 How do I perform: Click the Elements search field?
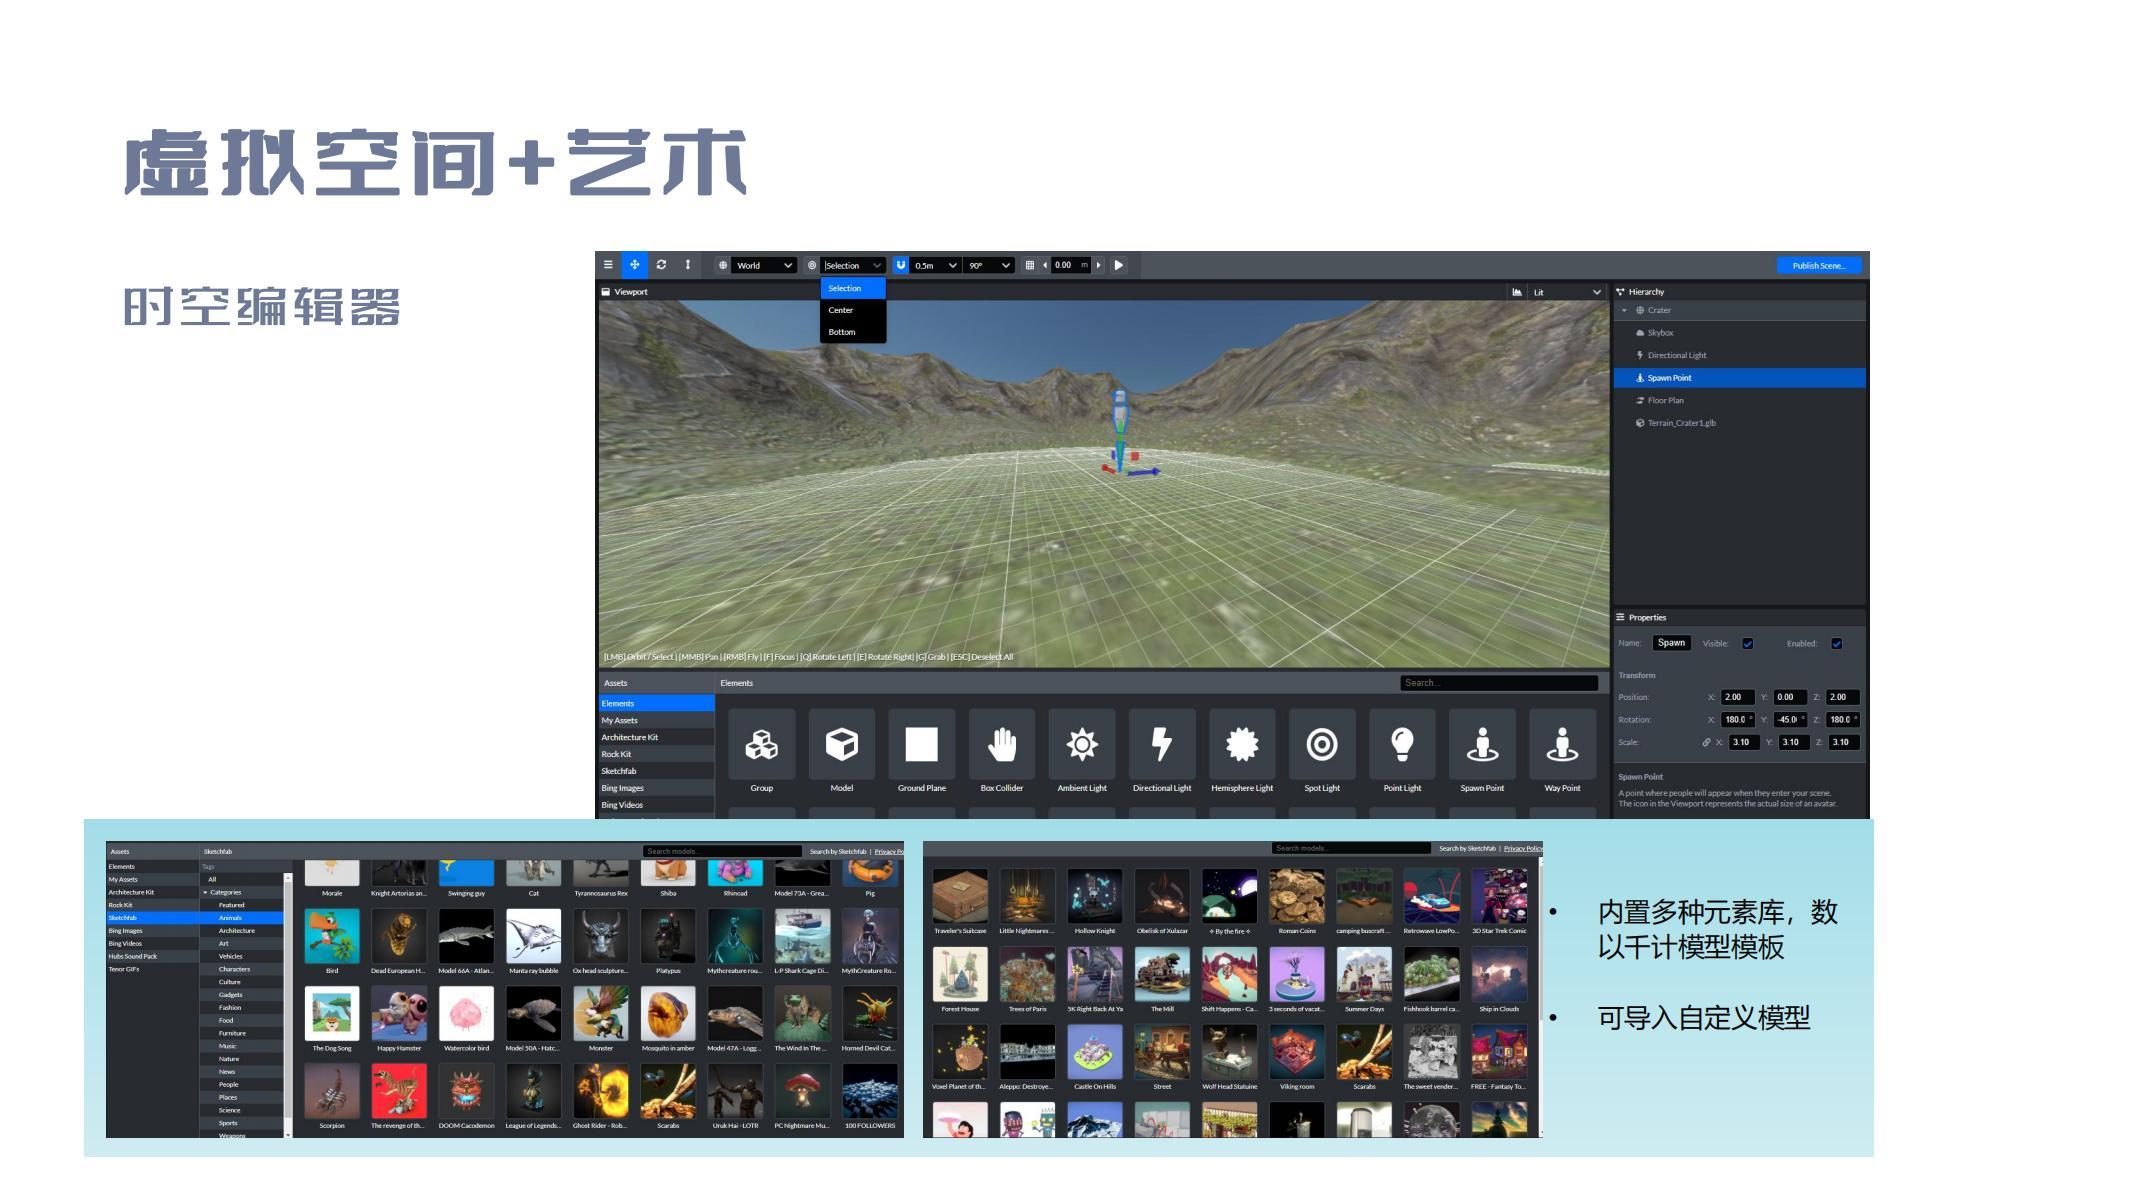[1498, 683]
